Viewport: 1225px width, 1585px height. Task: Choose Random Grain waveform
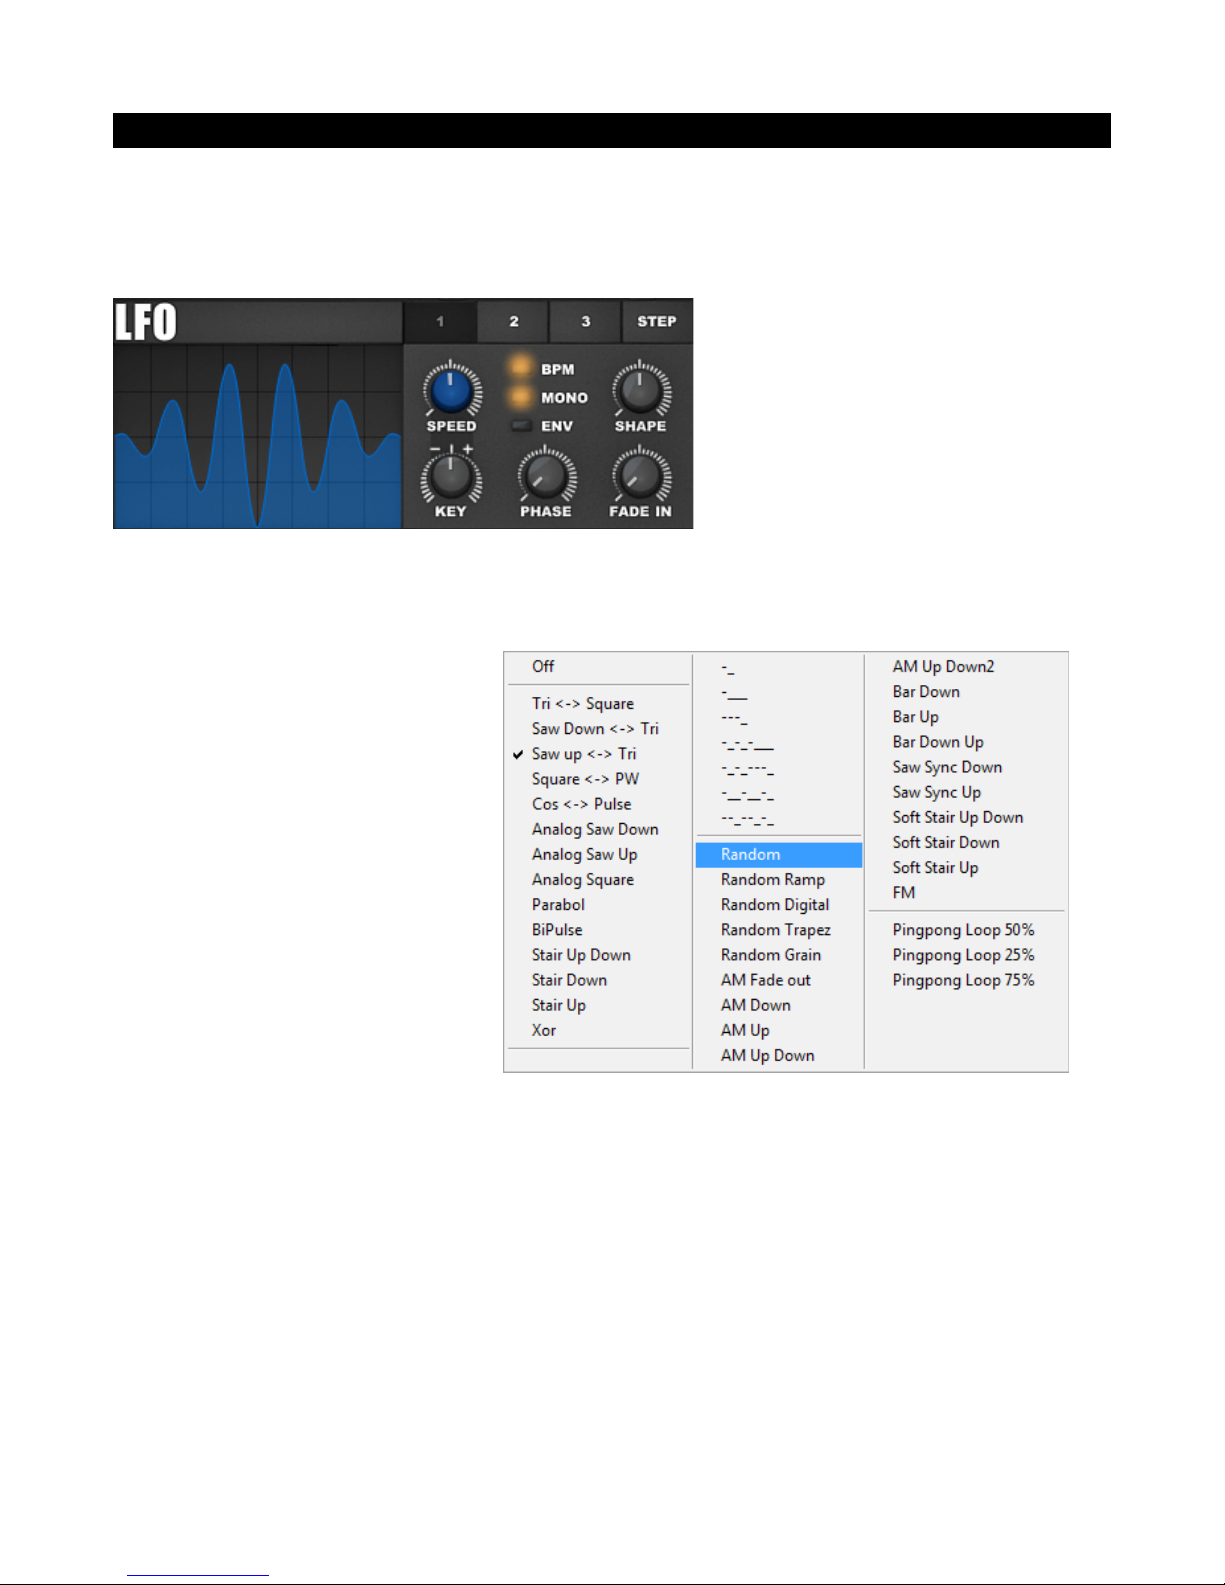pyautogui.click(x=771, y=955)
